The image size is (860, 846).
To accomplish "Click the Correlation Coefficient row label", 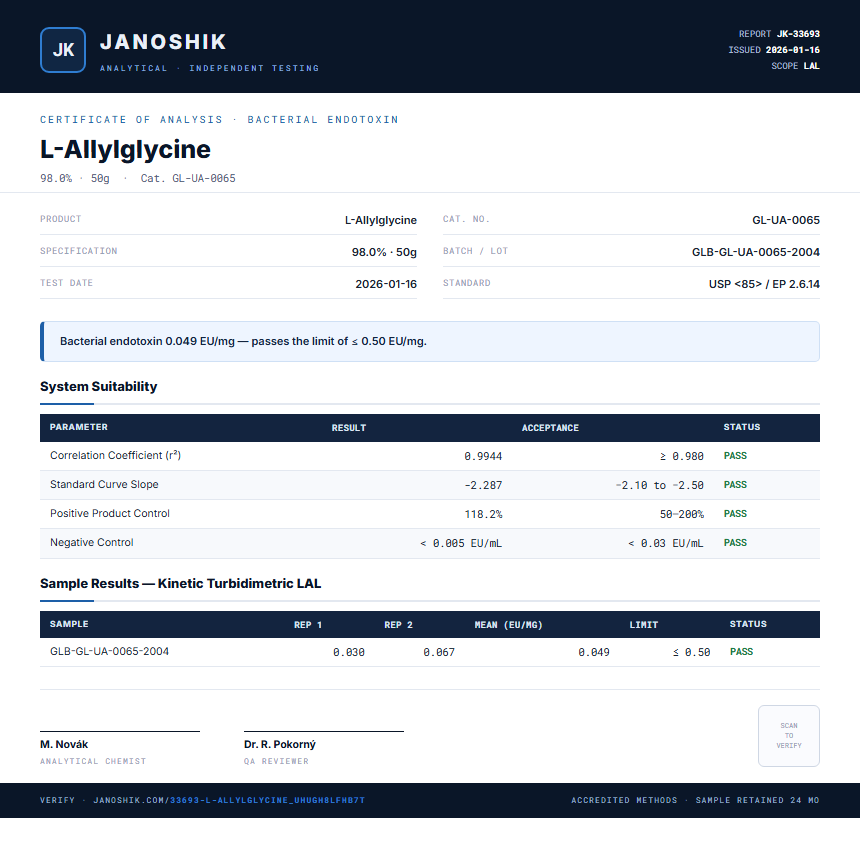I will click(115, 455).
